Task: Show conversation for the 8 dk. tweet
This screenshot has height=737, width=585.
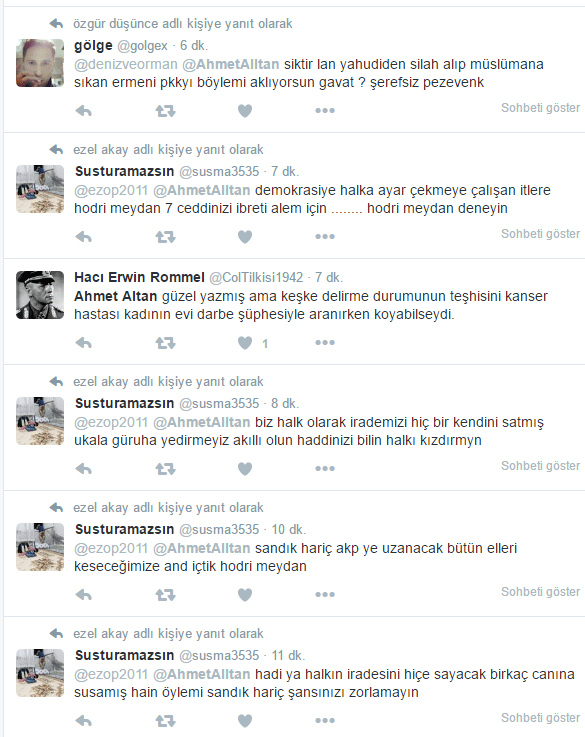Action: click(x=540, y=466)
